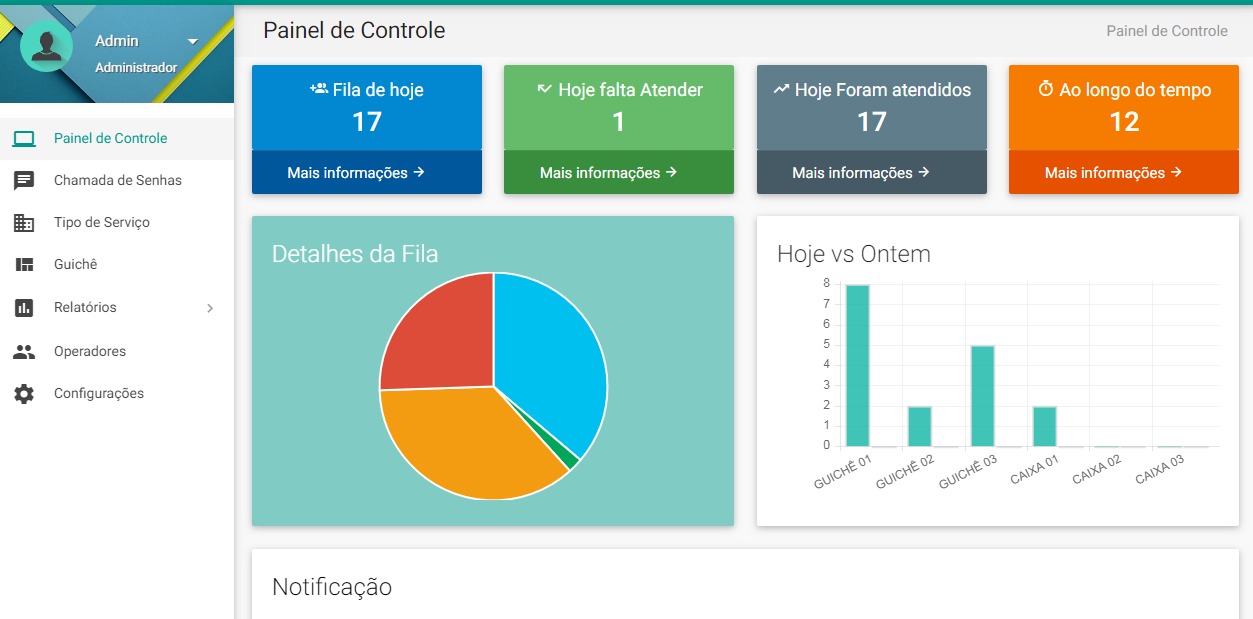Open the Chamada de Senhas menu item
Viewport: 1253px width, 619px height.
tap(117, 181)
